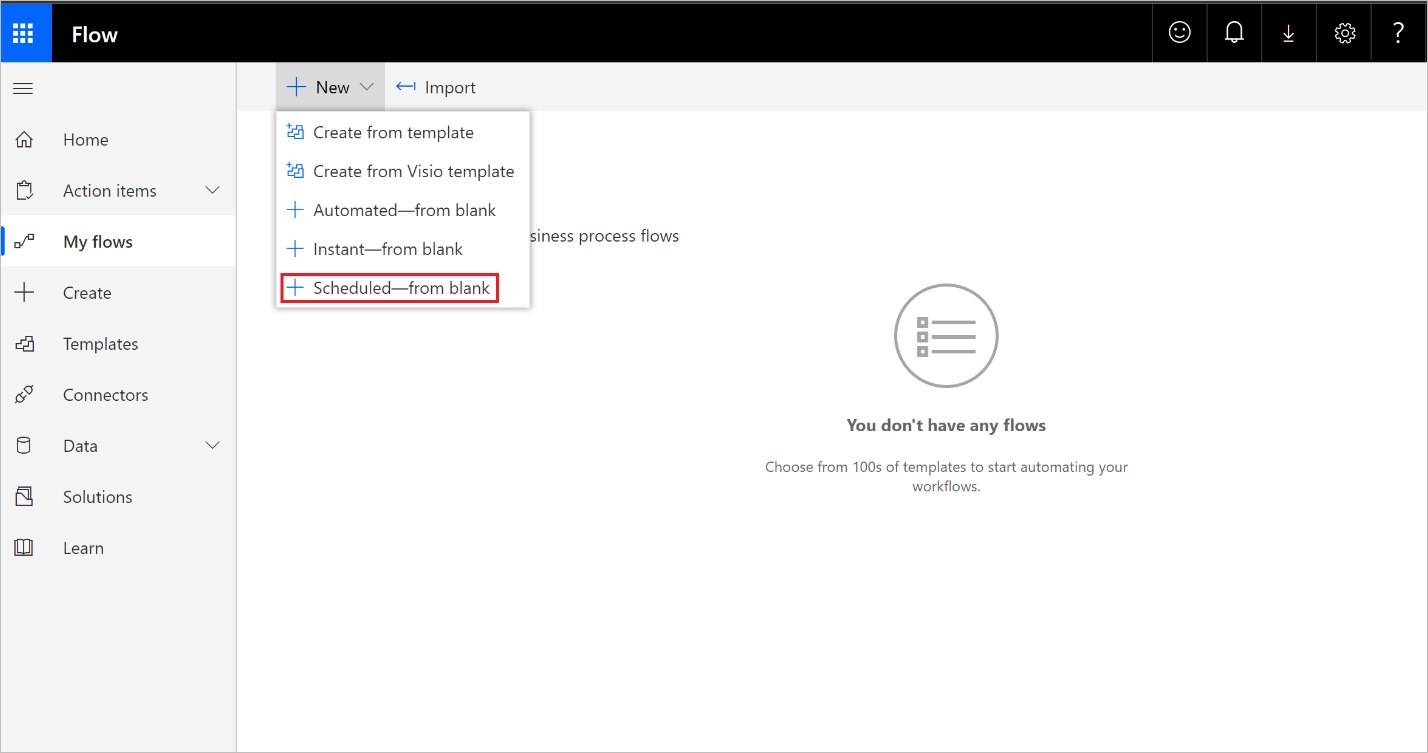The height and width of the screenshot is (753, 1428).
Task: Click the smiley feedback icon
Action: pyautogui.click(x=1180, y=33)
